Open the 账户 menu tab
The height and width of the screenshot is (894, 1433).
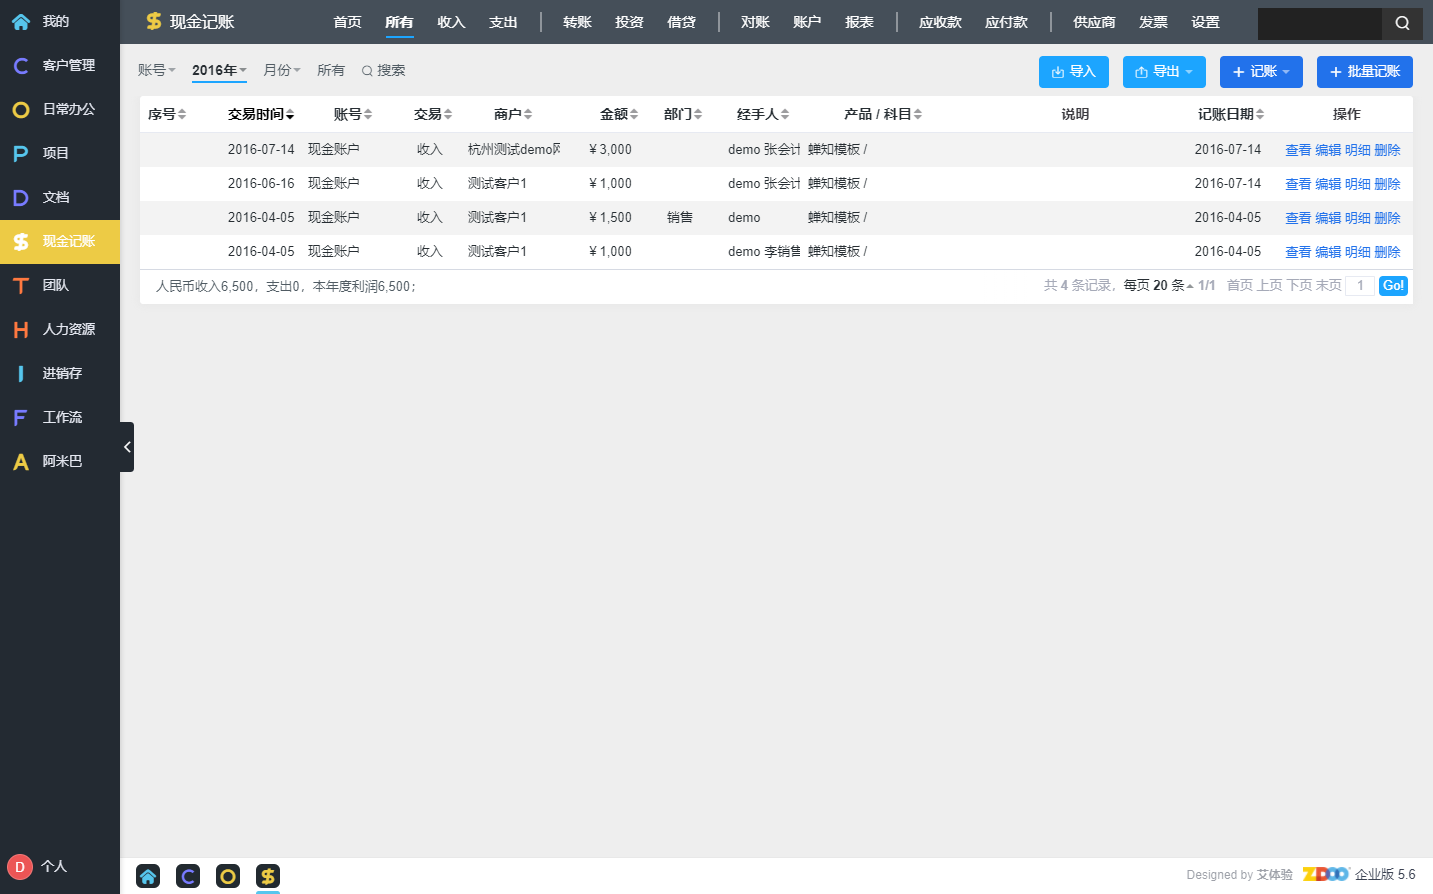[807, 22]
